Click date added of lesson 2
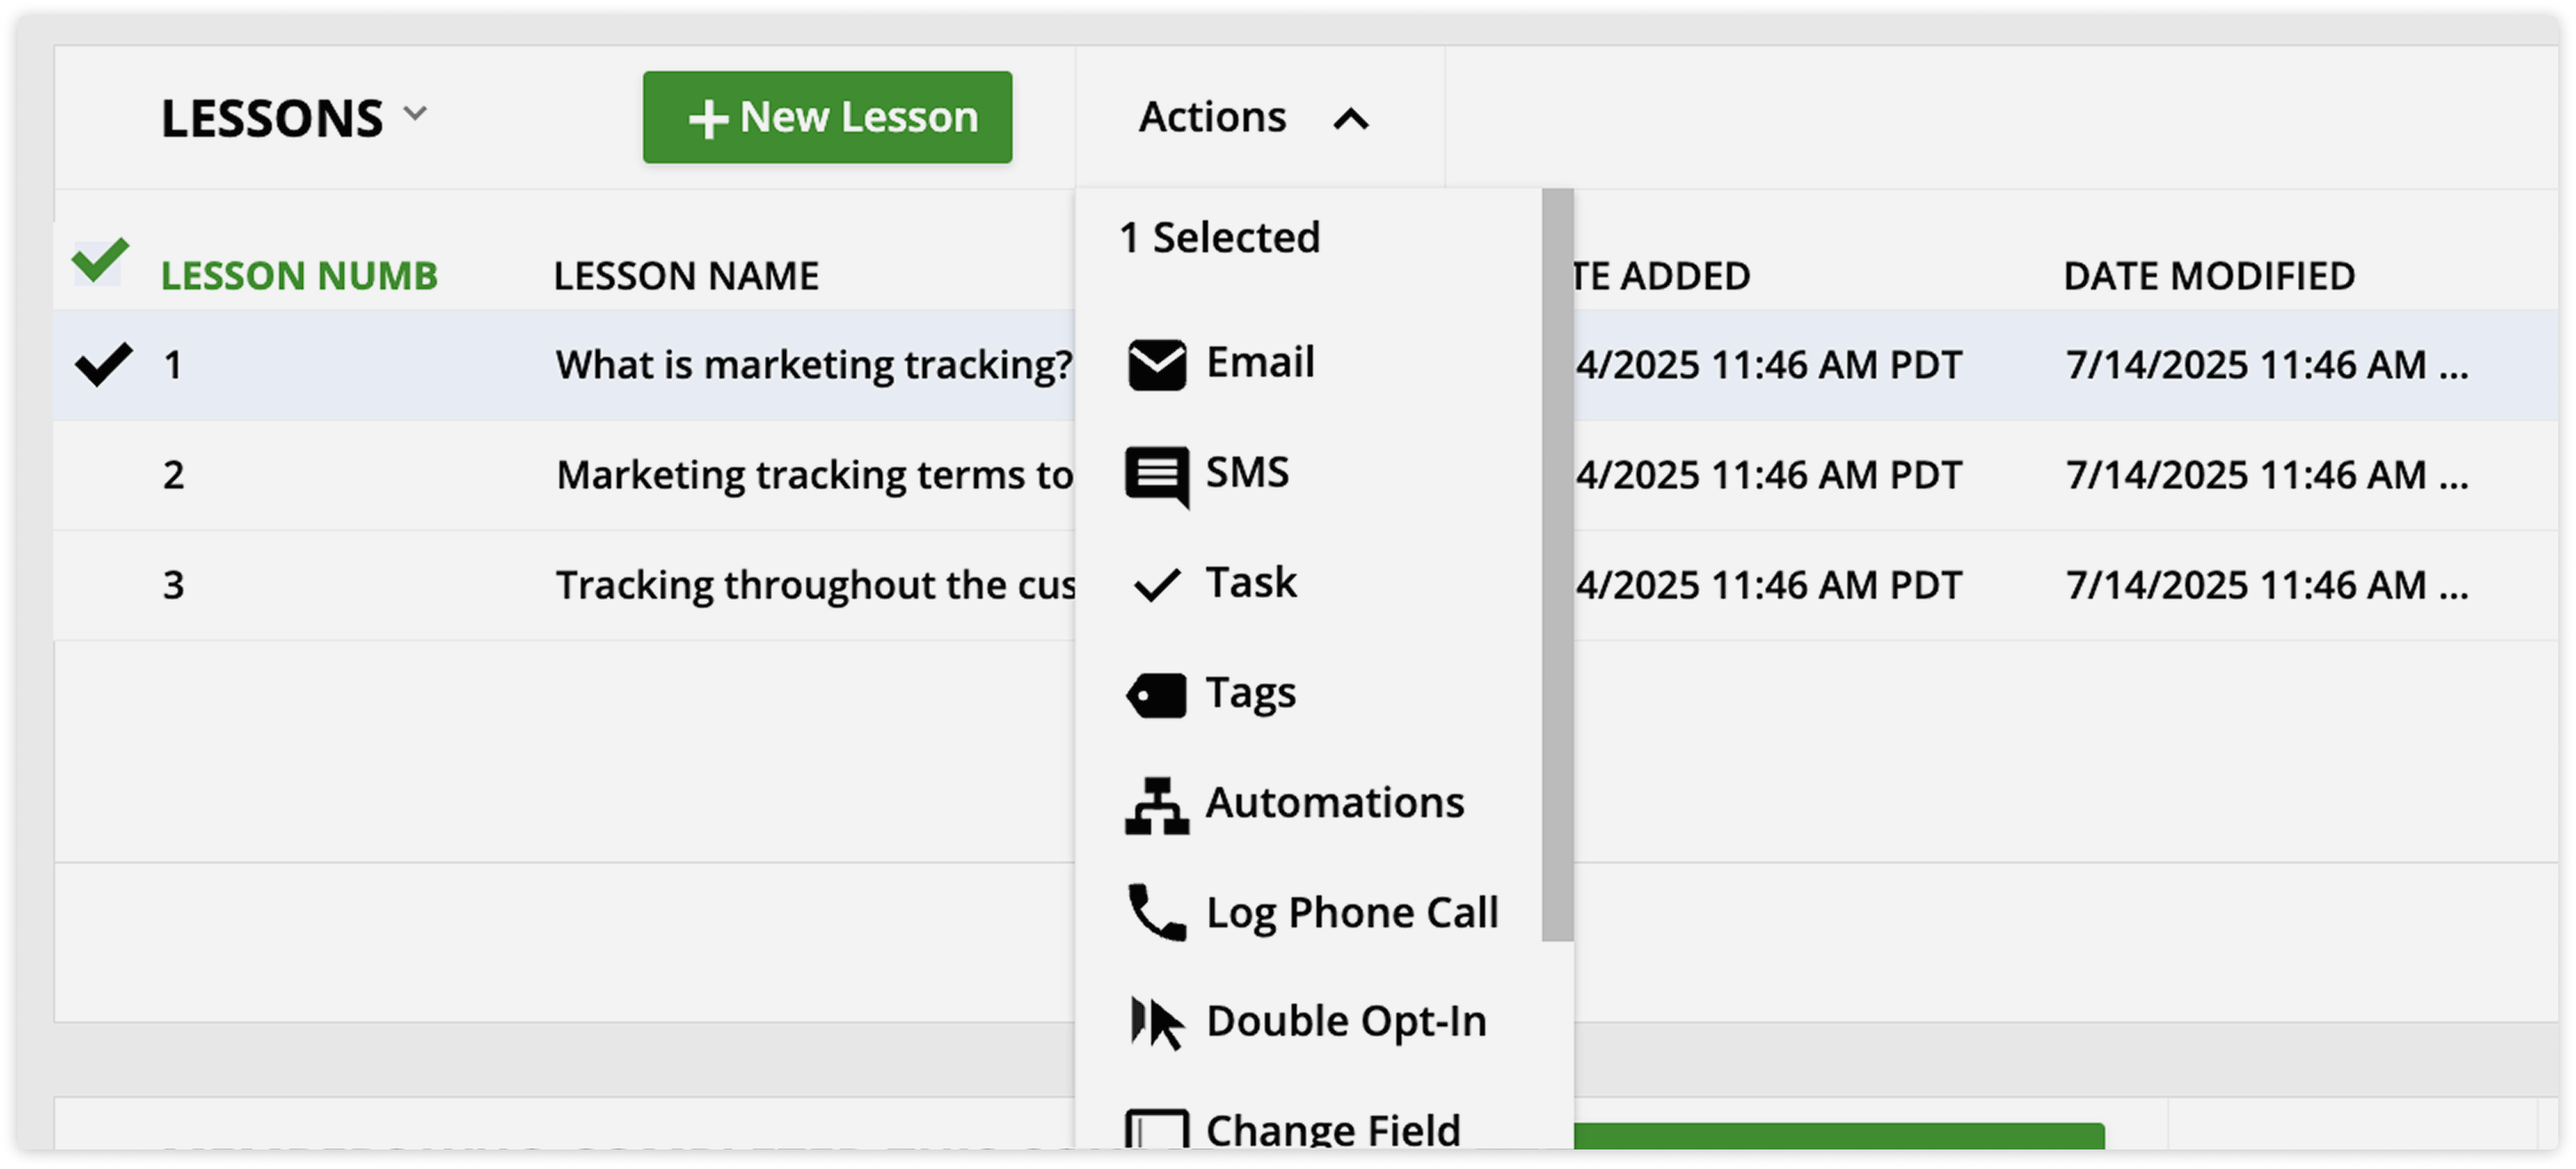Image resolution: width=2576 pixels, height=1169 pixels. [x=1768, y=475]
